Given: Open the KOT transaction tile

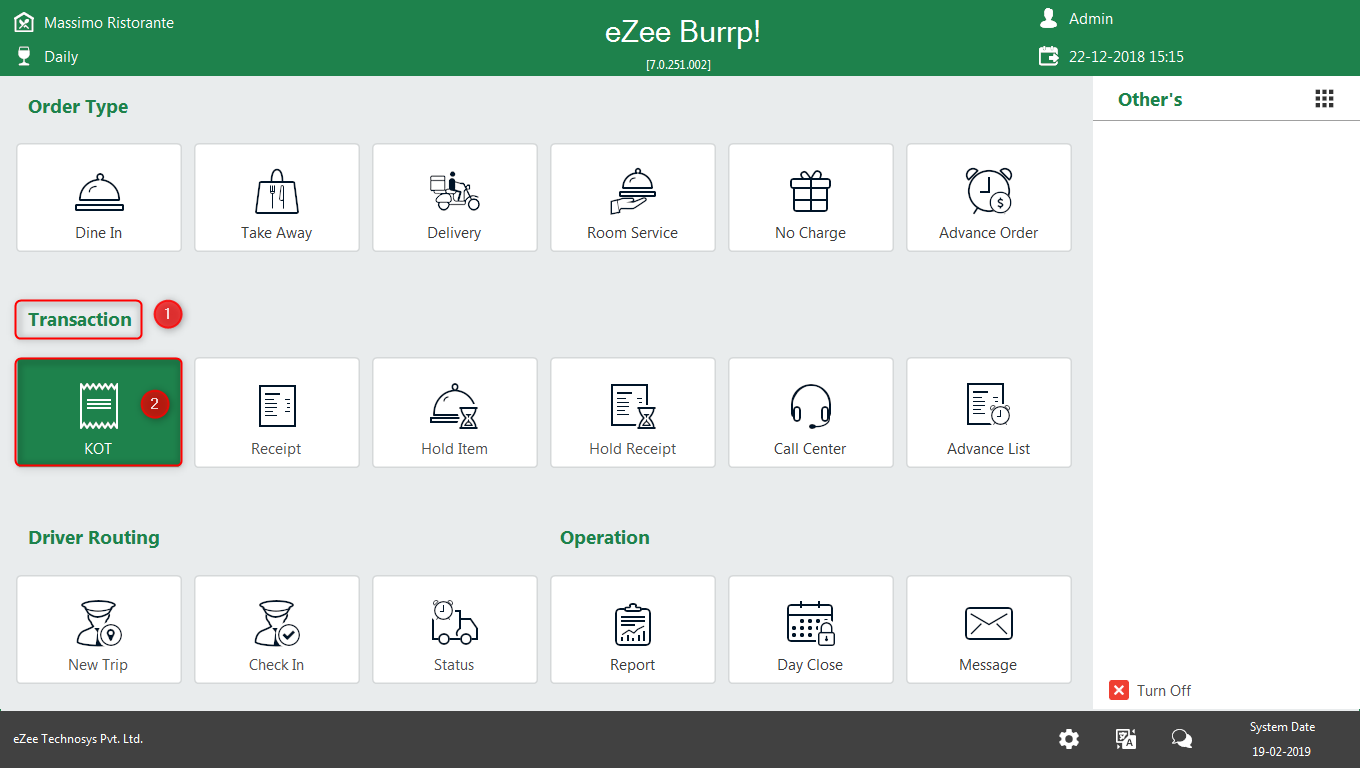Looking at the screenshot, I should pos(99,413).
